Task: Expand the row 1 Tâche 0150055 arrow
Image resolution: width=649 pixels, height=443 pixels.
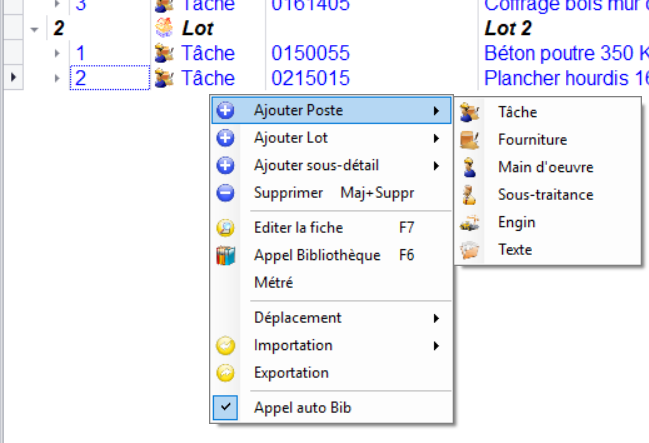Action: click(57, 53)
